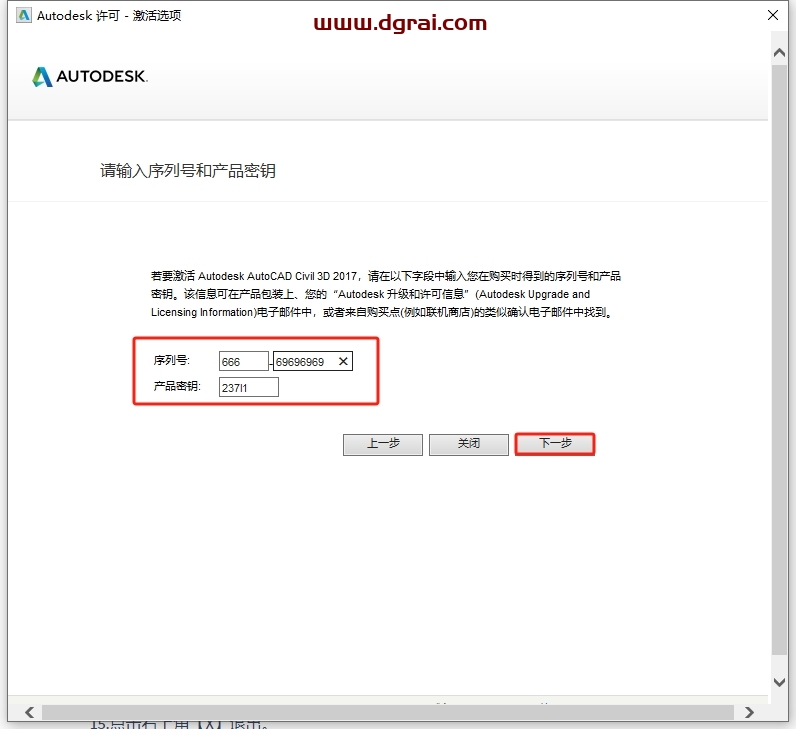
Task: Click the heading 请输入序列号和产品密钥
Action: [x=188, y=171]
